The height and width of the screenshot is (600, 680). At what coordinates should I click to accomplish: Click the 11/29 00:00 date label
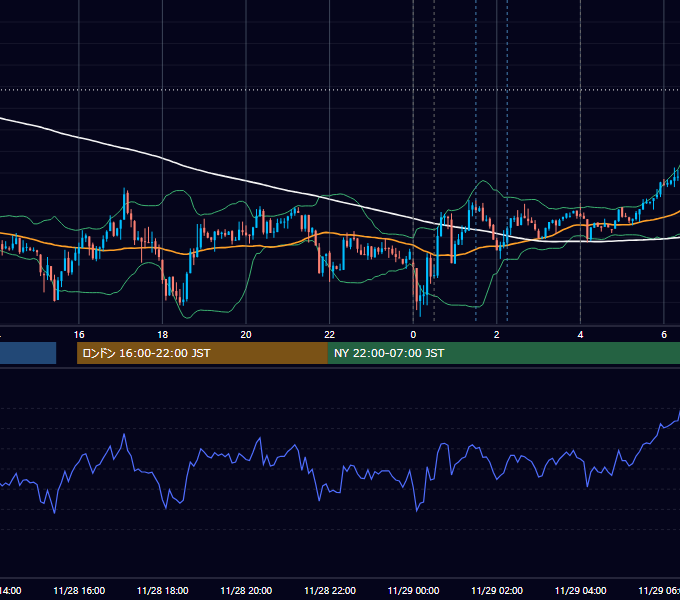click(x=413, y=590)
